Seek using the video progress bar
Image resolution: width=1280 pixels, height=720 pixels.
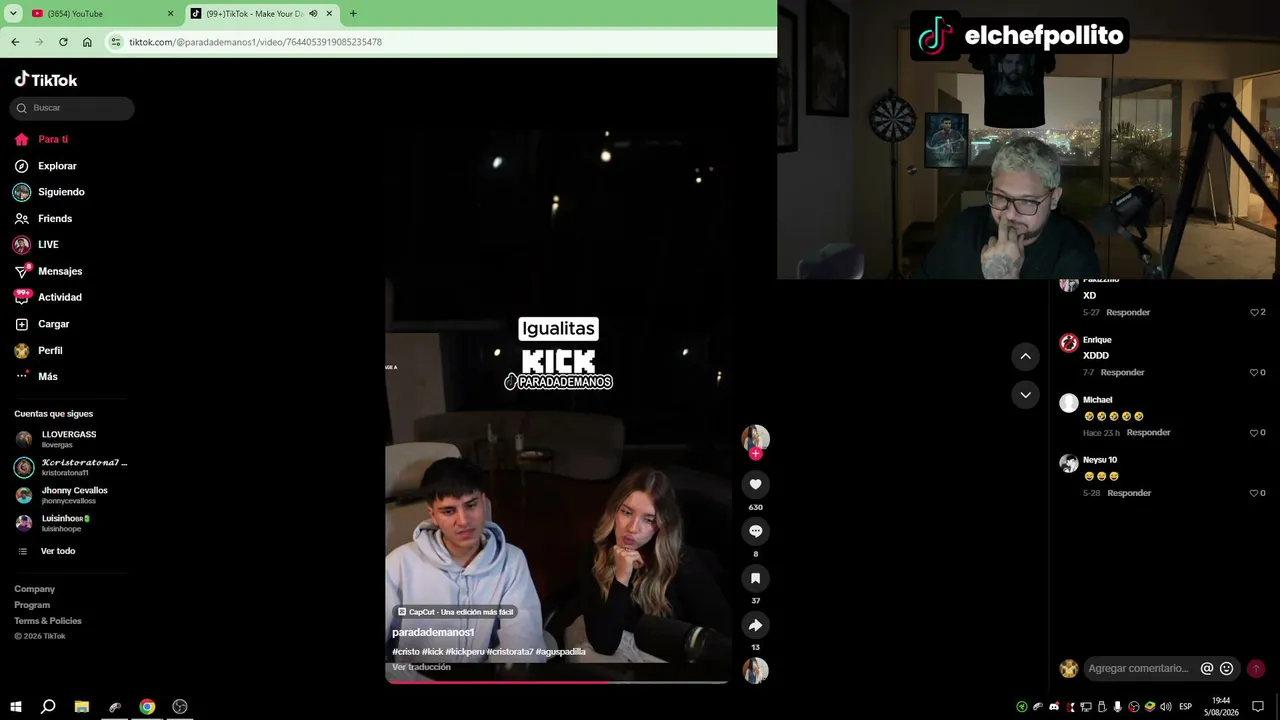click(x=557, y=682)
